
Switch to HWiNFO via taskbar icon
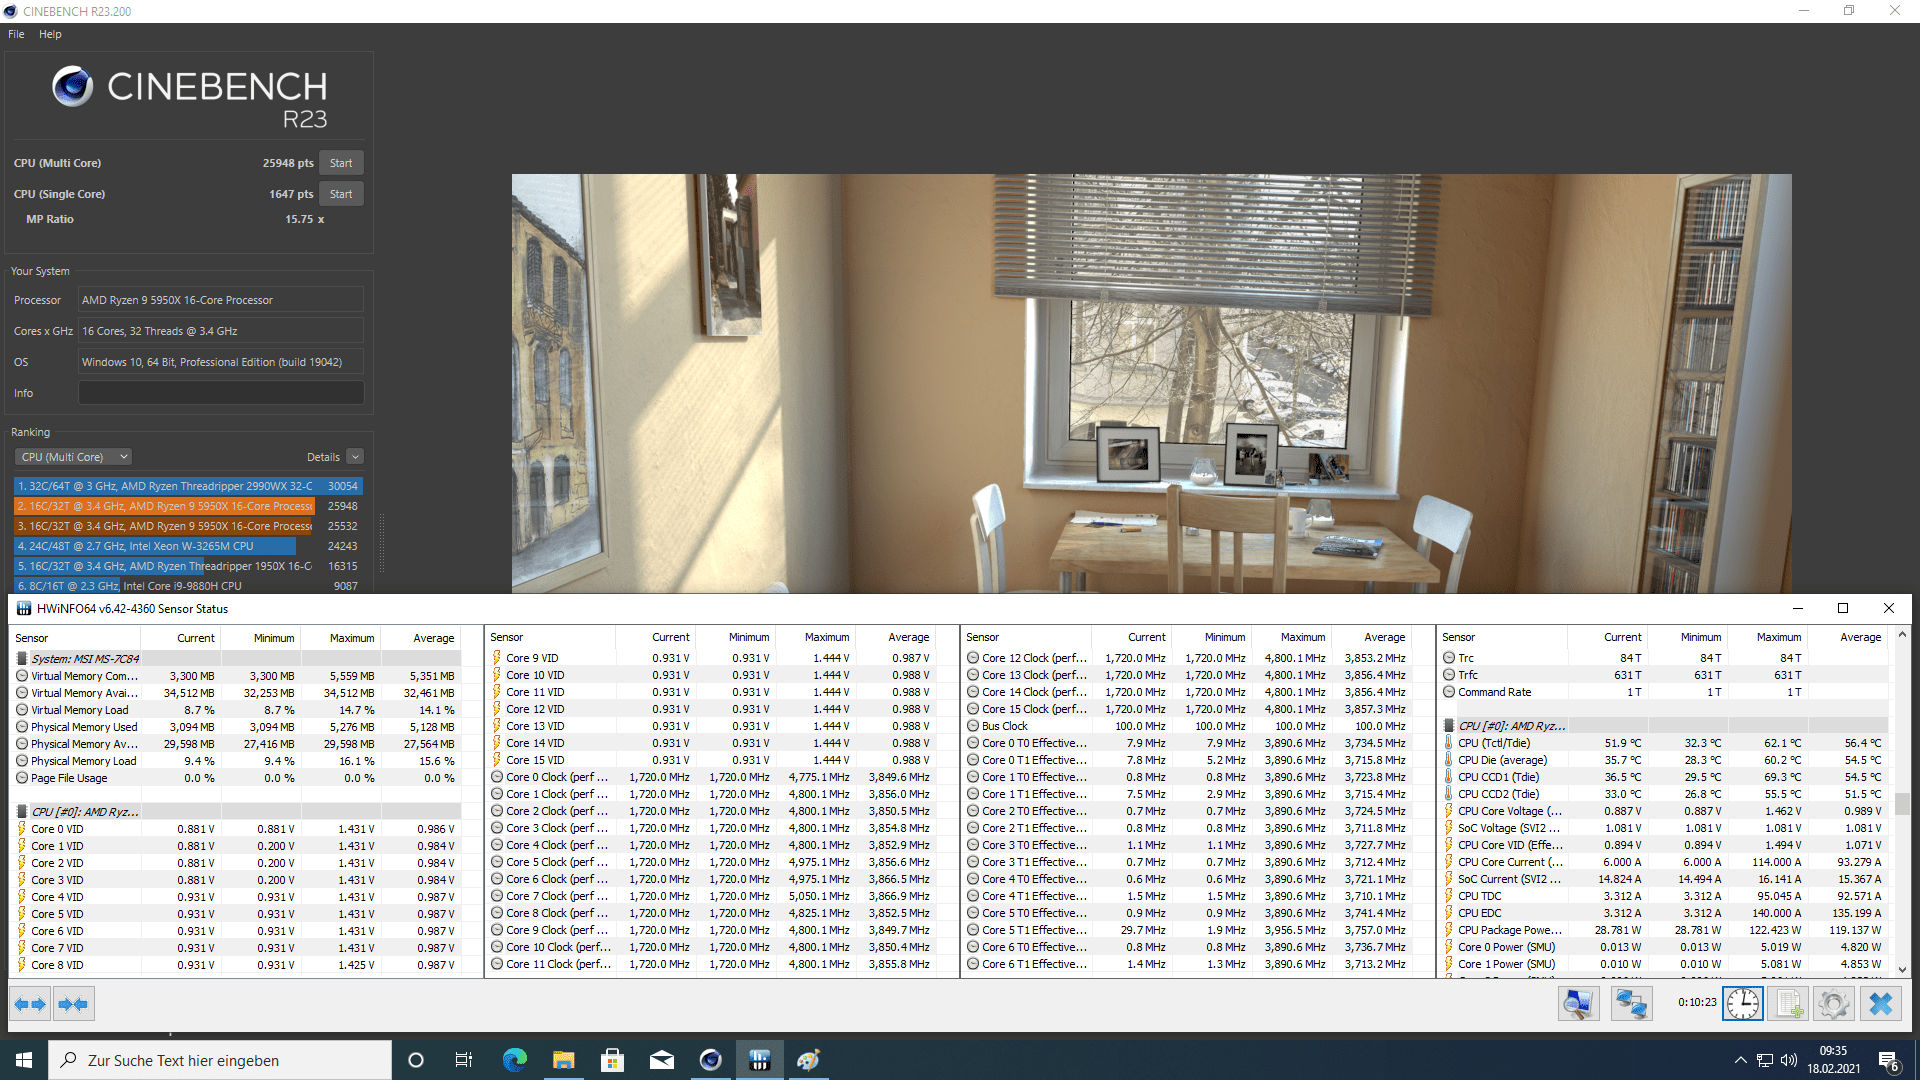(x=760, y=1060)
